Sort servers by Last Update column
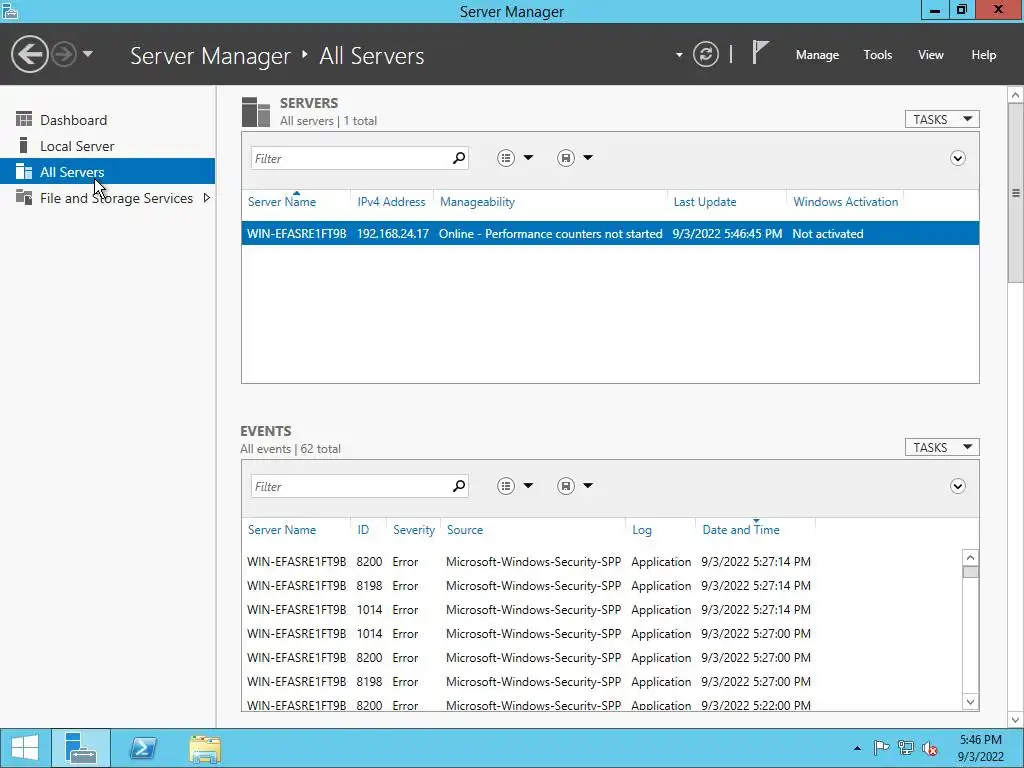Screen dimensions: 1024x768 (x=705, y=202)
